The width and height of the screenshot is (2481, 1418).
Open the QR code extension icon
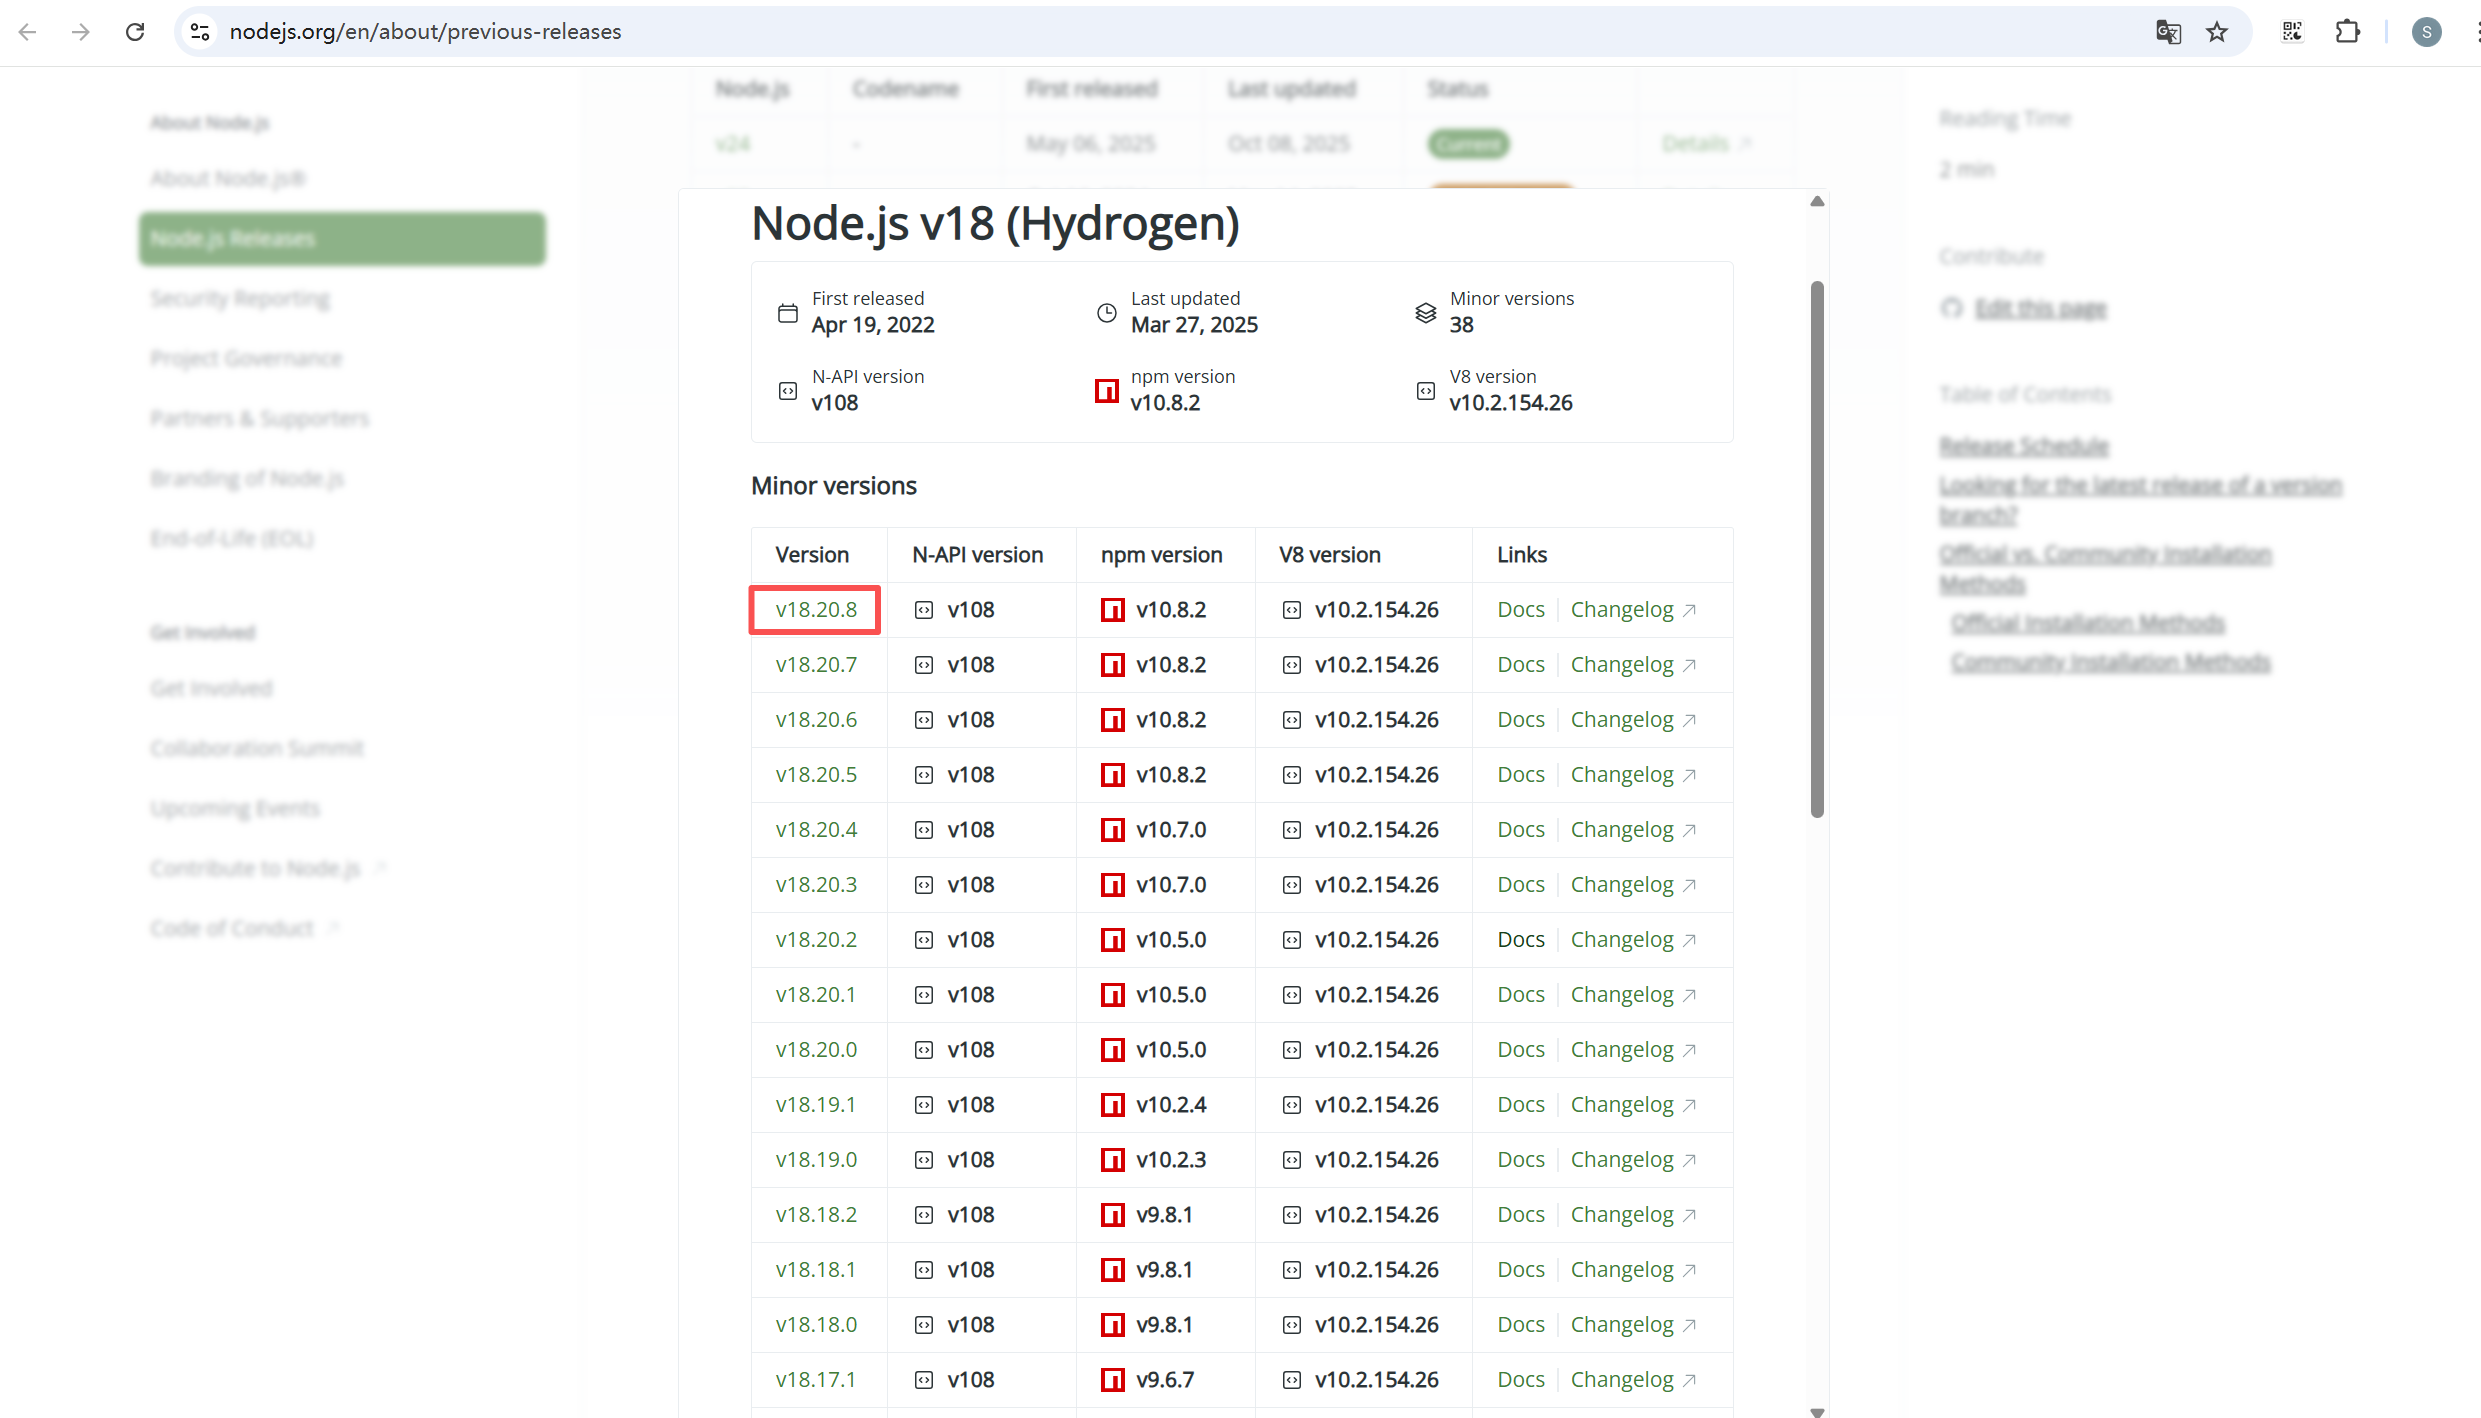[2292, 32]
